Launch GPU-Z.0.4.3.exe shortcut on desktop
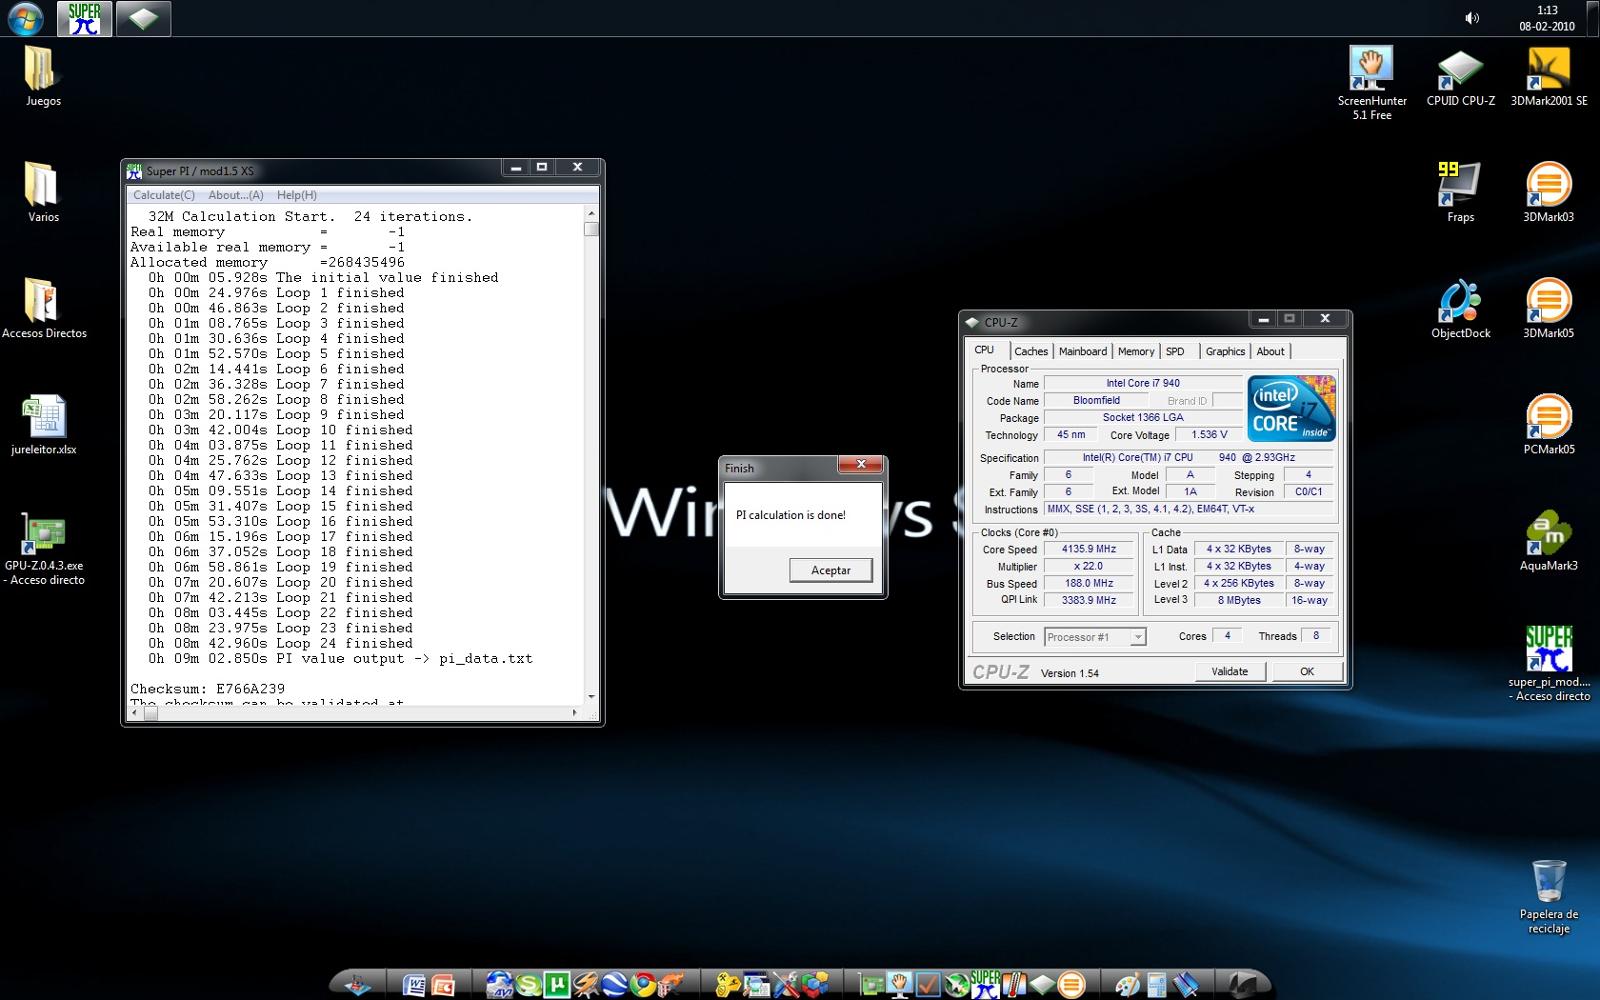1600x1000 pixels. pyautogui.click(x=44, y=549)
